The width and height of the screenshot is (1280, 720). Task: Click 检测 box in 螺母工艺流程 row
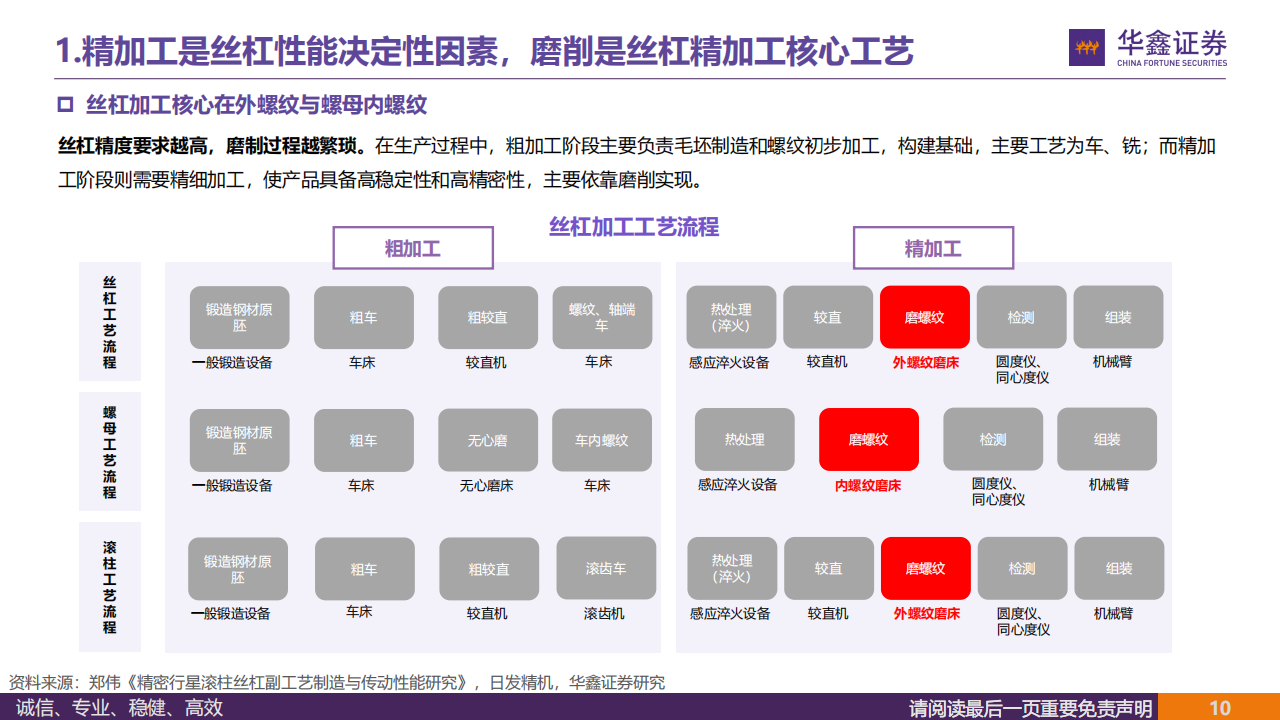pyautogui.click(x=993, y=439)
